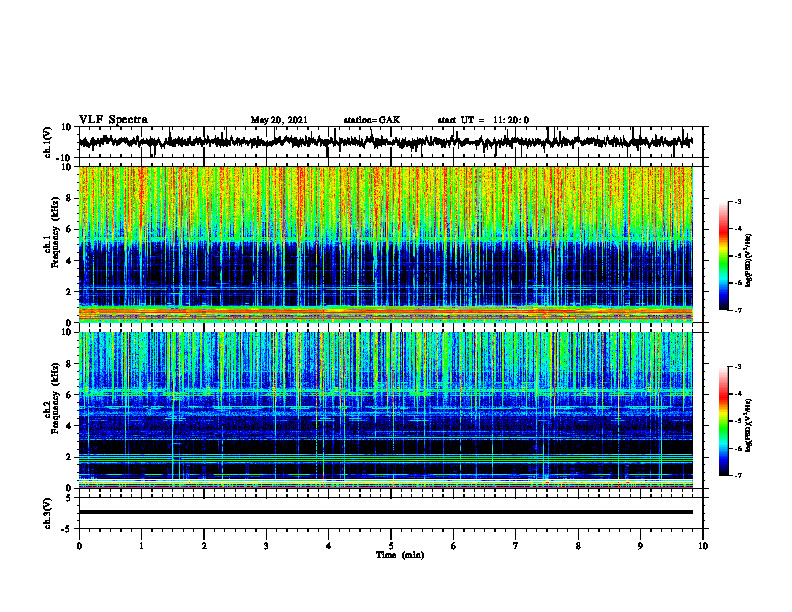The image size is (792, 612).
Task: Click the 6 kHz tick label on ch.2 spectrogram
Action: coord(71,395)
